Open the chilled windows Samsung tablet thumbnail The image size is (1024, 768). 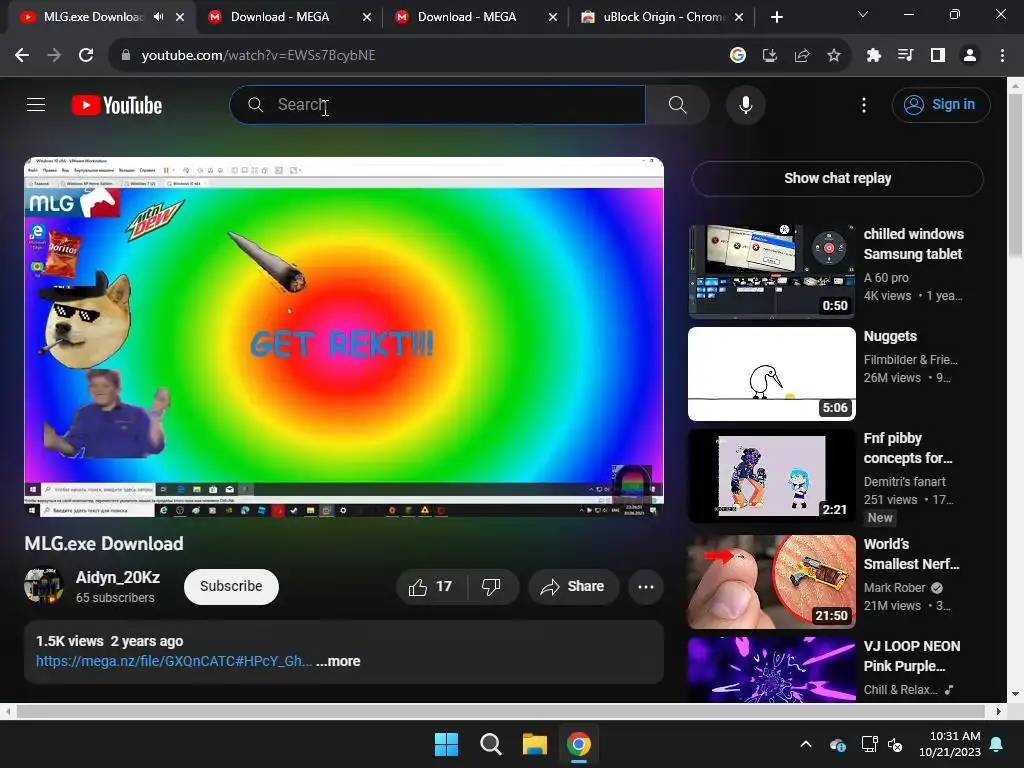(x=771, y=271)
